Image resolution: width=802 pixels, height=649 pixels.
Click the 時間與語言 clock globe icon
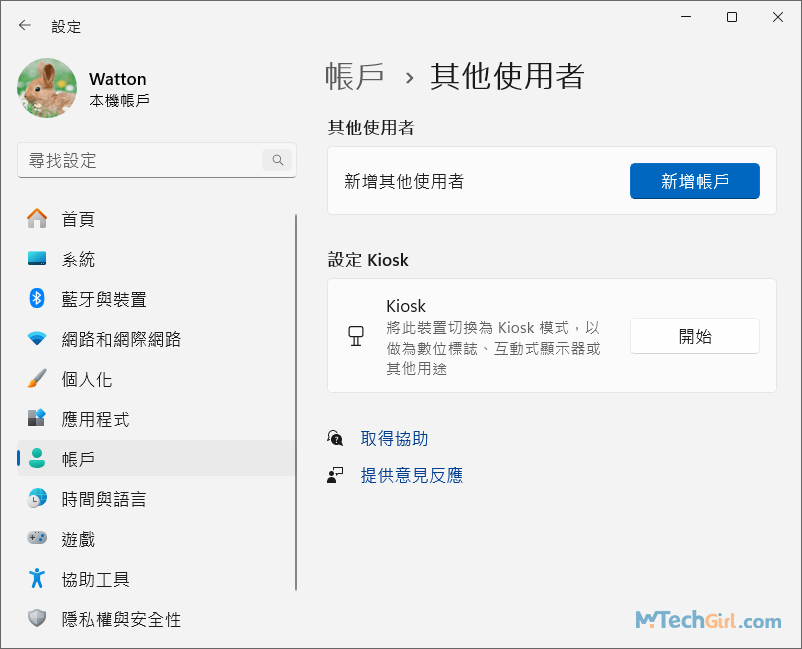coord(37,499)
